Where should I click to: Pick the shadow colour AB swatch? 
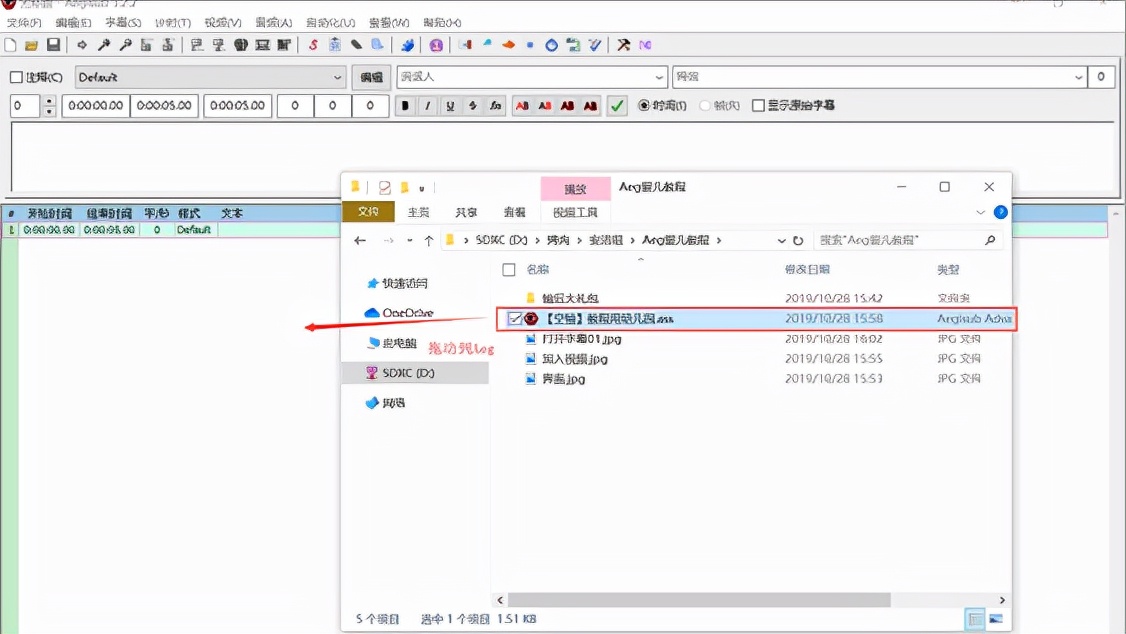point(590,106)
